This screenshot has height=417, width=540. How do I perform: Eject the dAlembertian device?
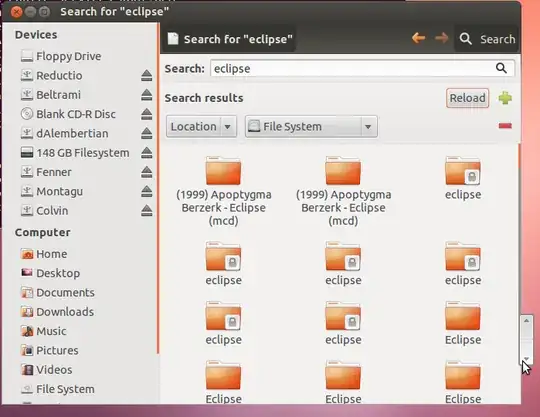click(x=146, y=133)
